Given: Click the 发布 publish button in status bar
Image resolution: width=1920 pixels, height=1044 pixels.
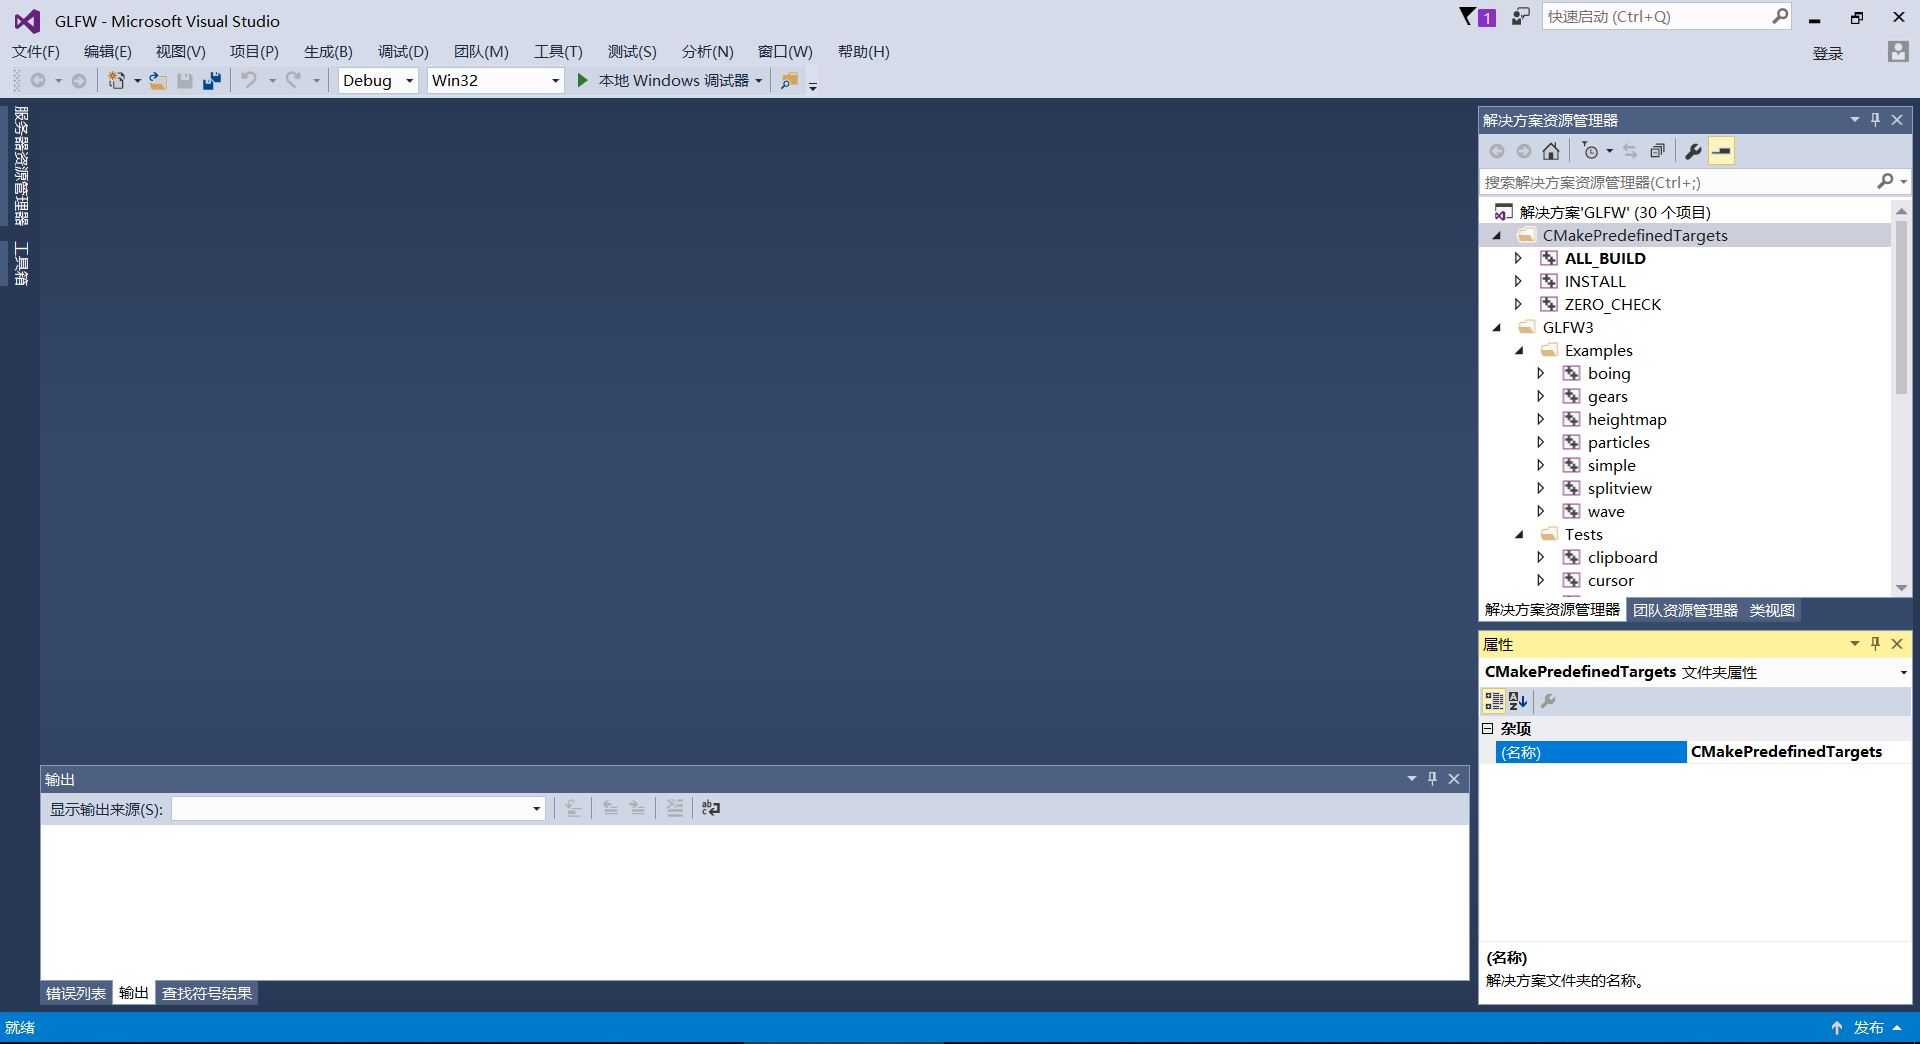Looking at the screenshot, I should [1867, 1028].
